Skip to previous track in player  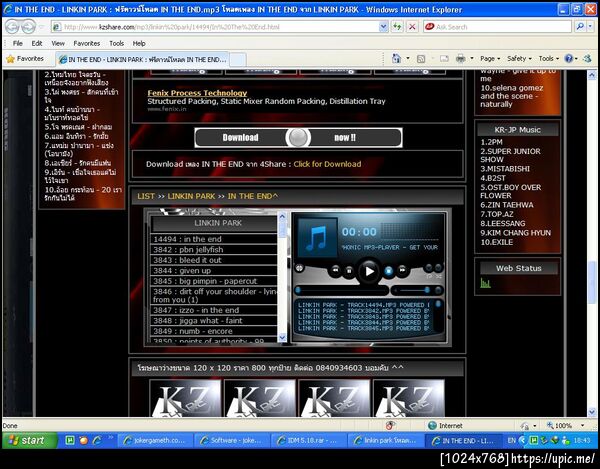pos(335,270)
